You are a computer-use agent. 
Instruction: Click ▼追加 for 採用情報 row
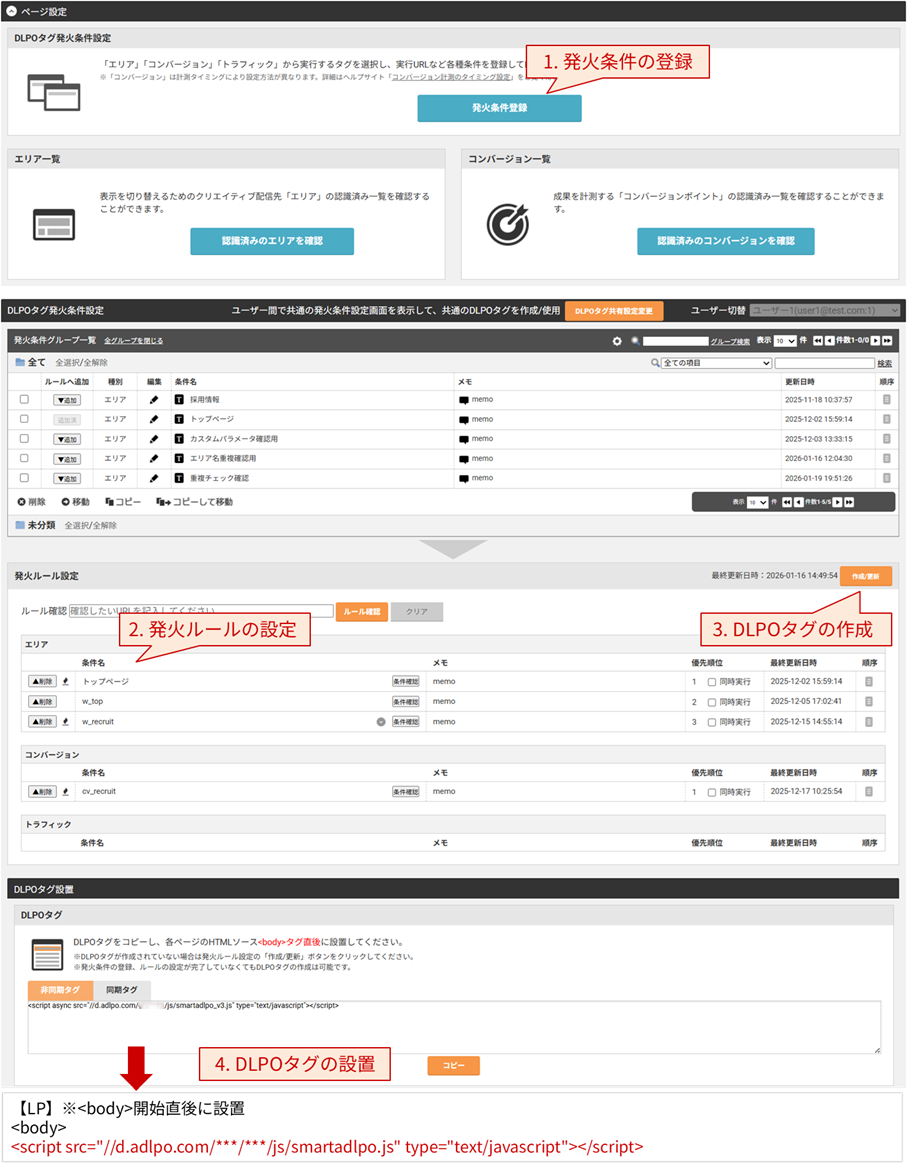[x=67, y=400]
